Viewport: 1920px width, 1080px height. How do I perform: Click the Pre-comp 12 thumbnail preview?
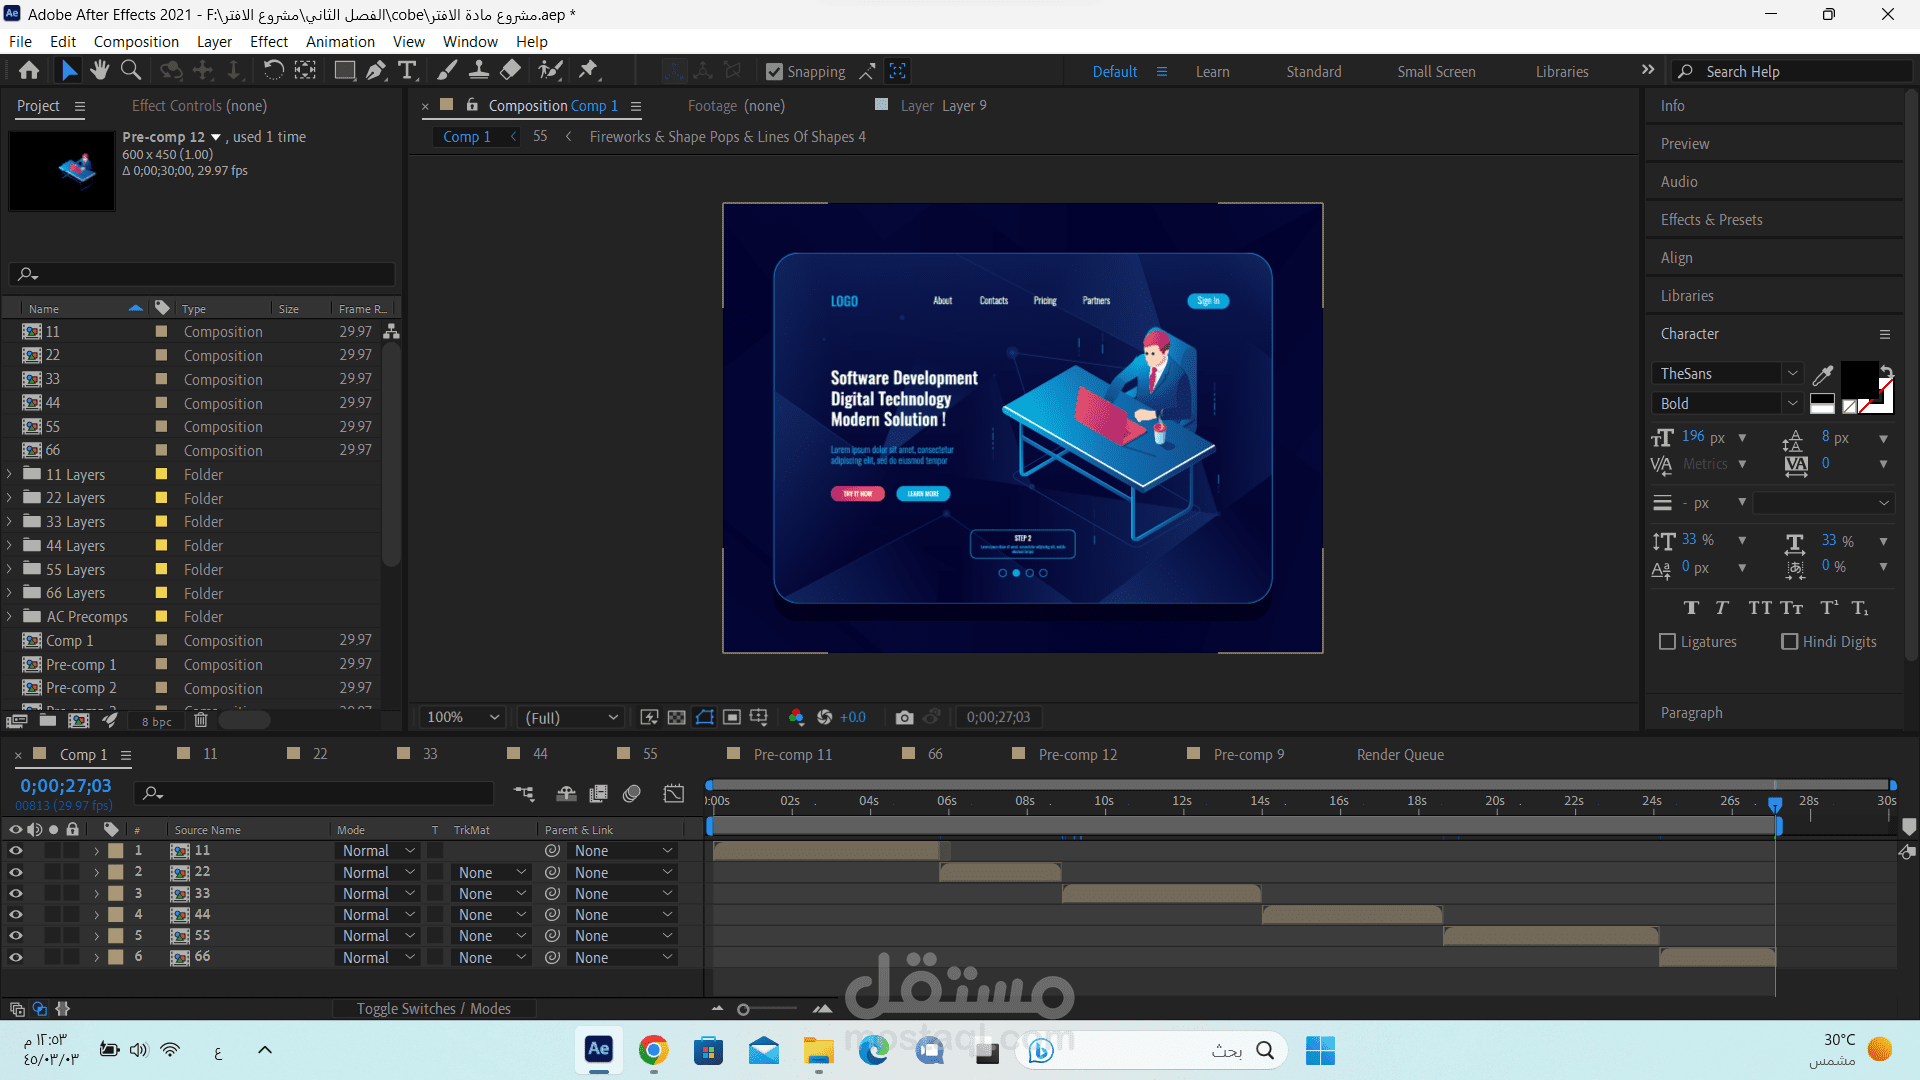tap(62, 170)
